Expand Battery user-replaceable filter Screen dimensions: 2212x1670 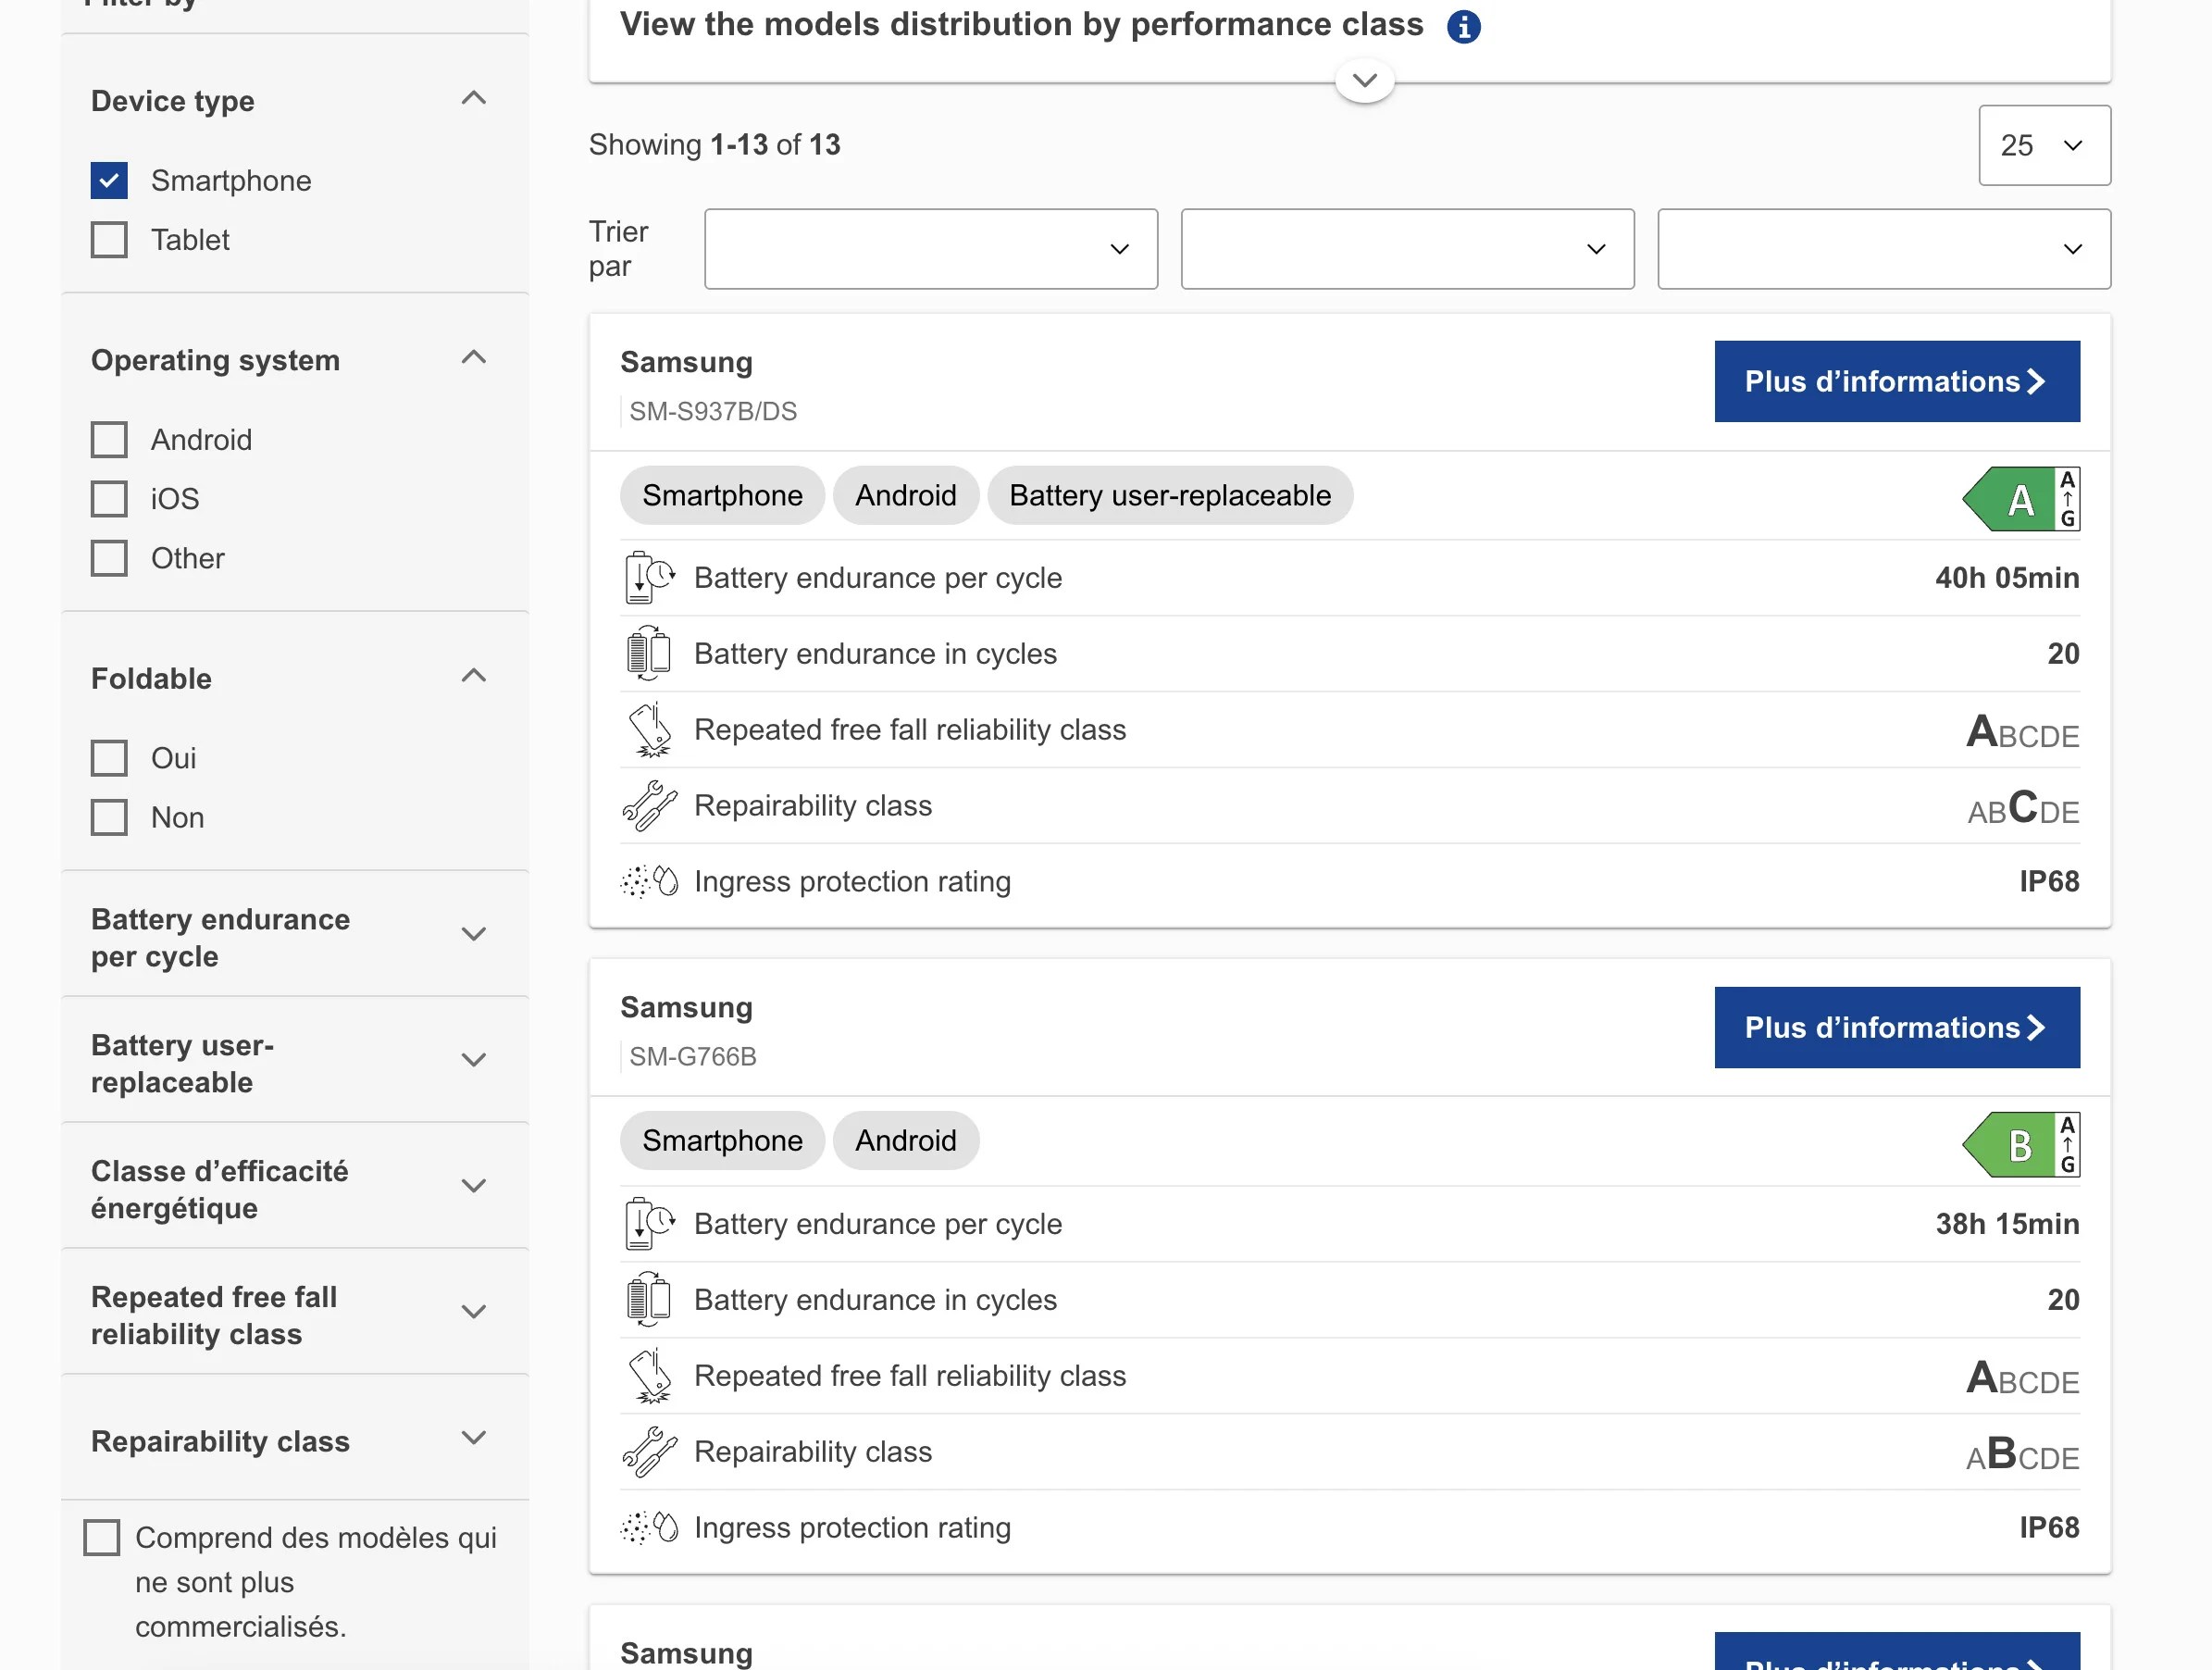pos(474,1061)
